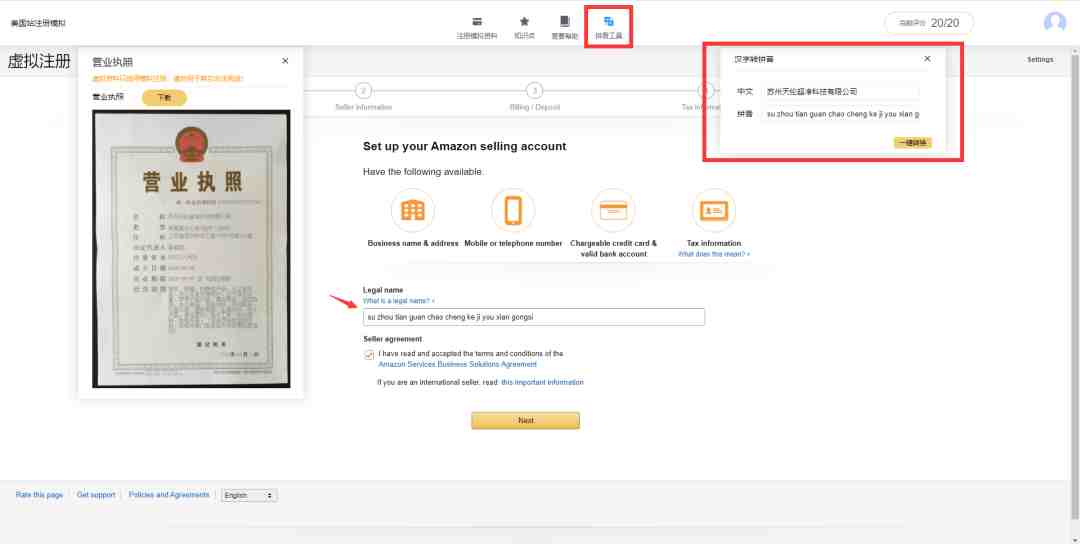1080x544 pixels.
Task: Open the 注册模拟资料 registration data menu
Action: coord(477,28)
